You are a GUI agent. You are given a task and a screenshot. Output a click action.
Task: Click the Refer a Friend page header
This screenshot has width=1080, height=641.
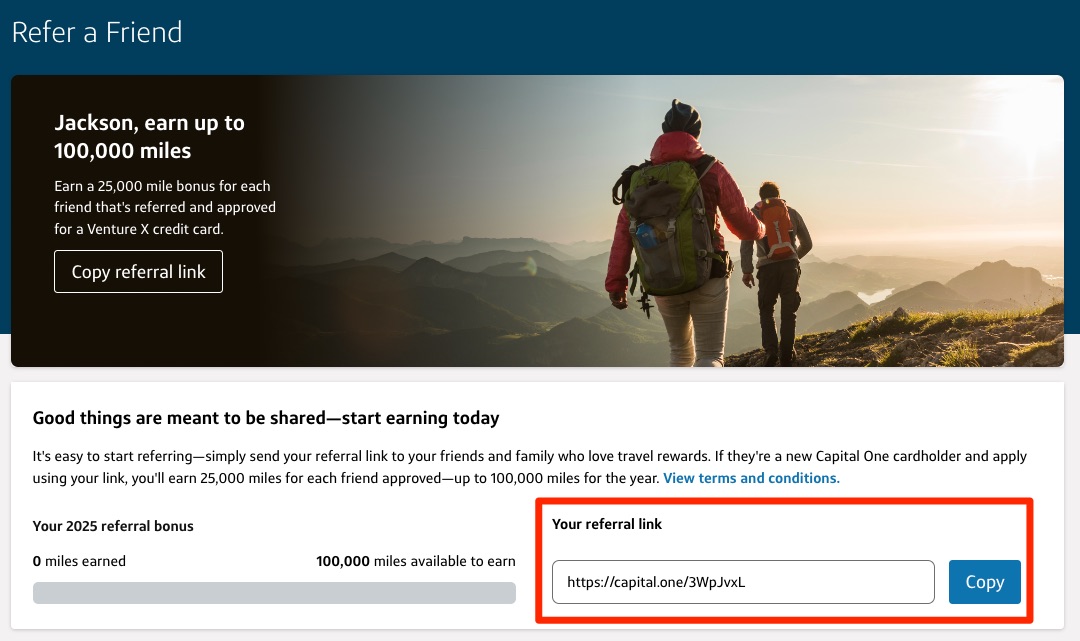[x=96, y=31]
